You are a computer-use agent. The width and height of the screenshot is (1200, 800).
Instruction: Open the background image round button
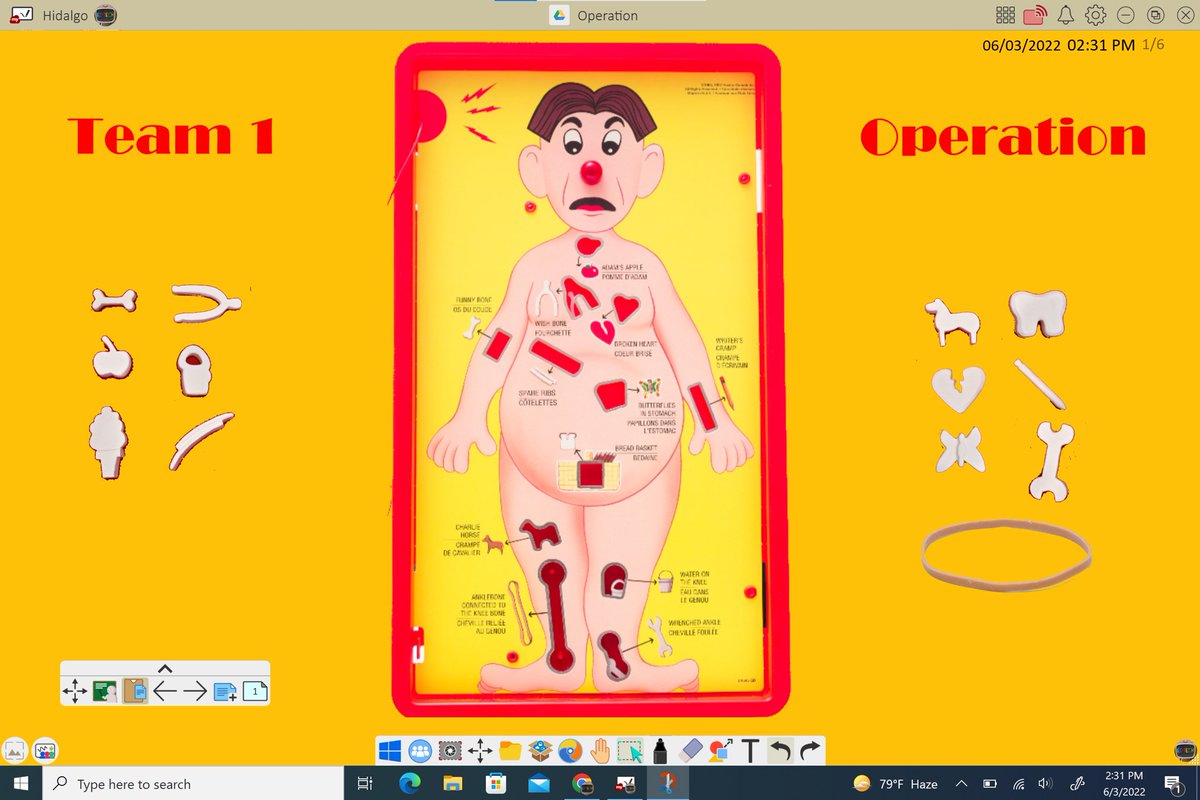(x=15, y=751)
